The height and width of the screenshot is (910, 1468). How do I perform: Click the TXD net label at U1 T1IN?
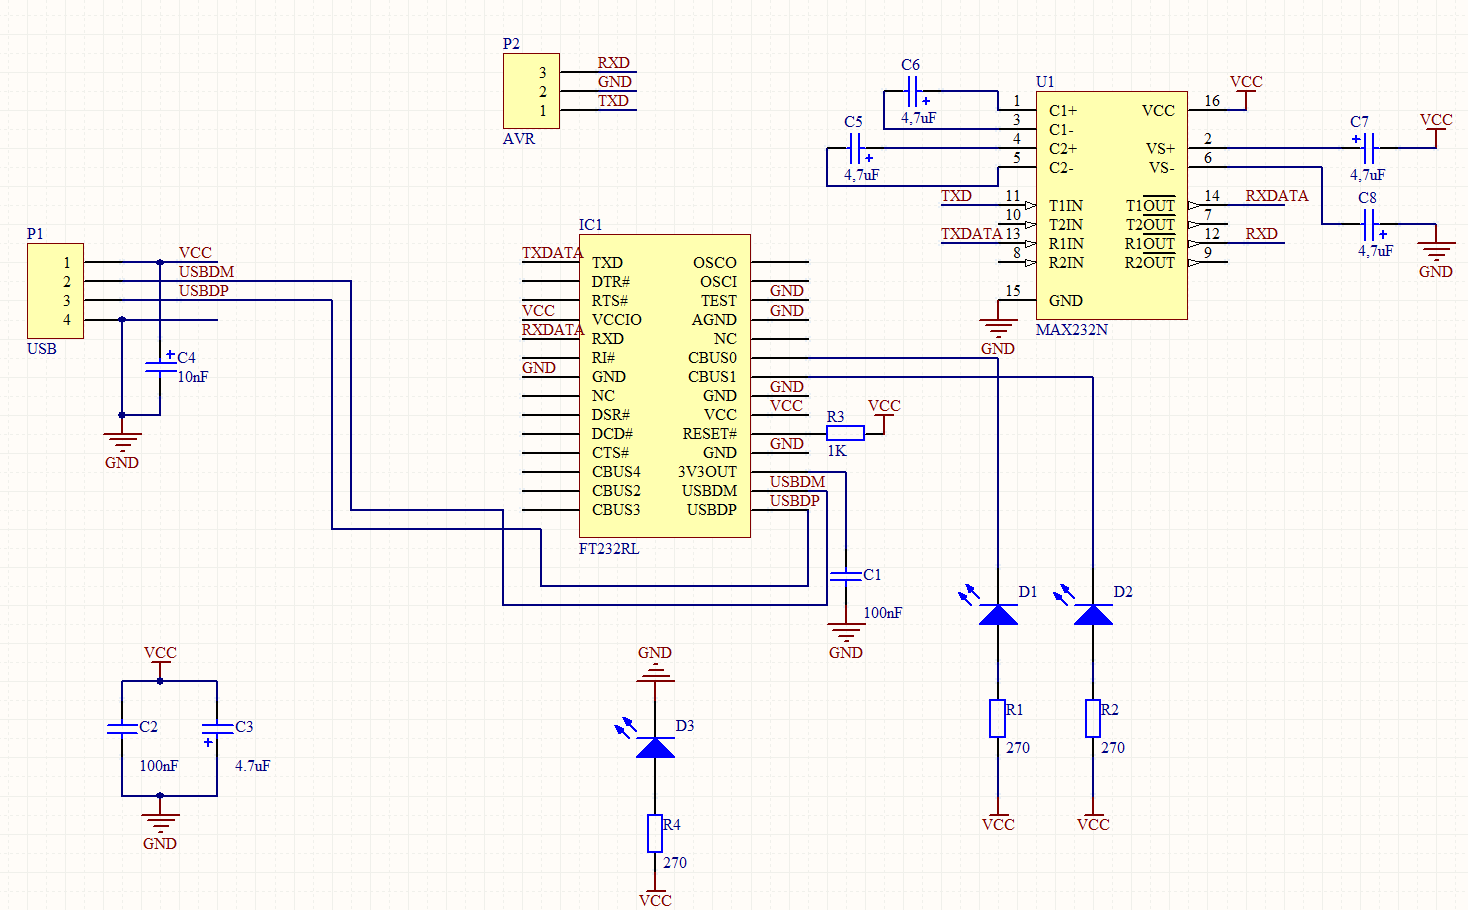956,196
